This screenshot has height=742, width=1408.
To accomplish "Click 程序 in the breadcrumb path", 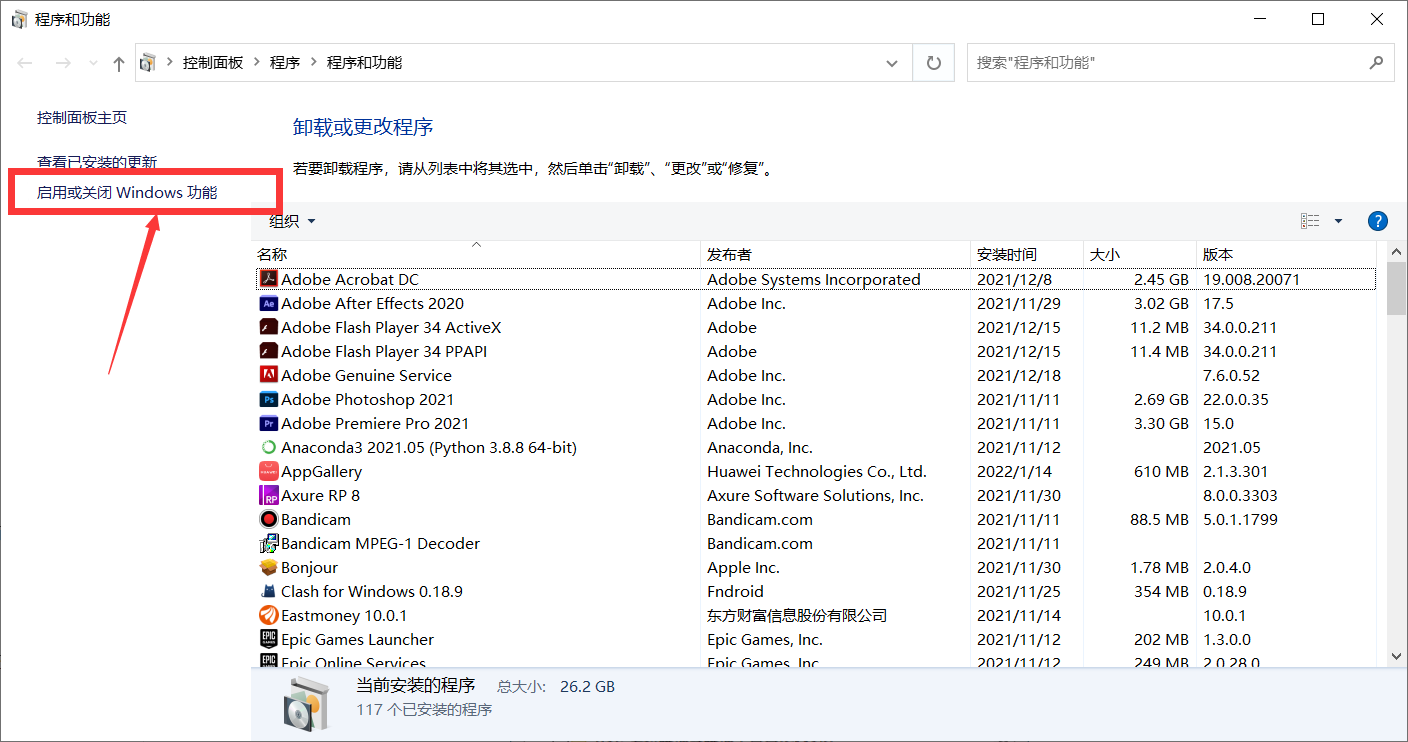I will click(285, 62).
